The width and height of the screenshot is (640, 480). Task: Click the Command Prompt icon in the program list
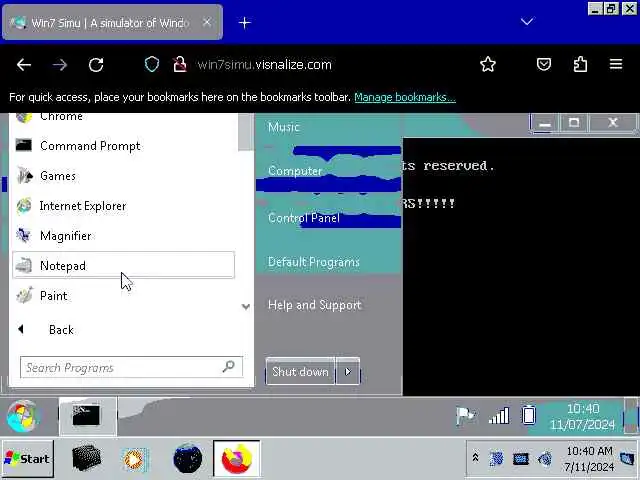[x=24, y=145]
